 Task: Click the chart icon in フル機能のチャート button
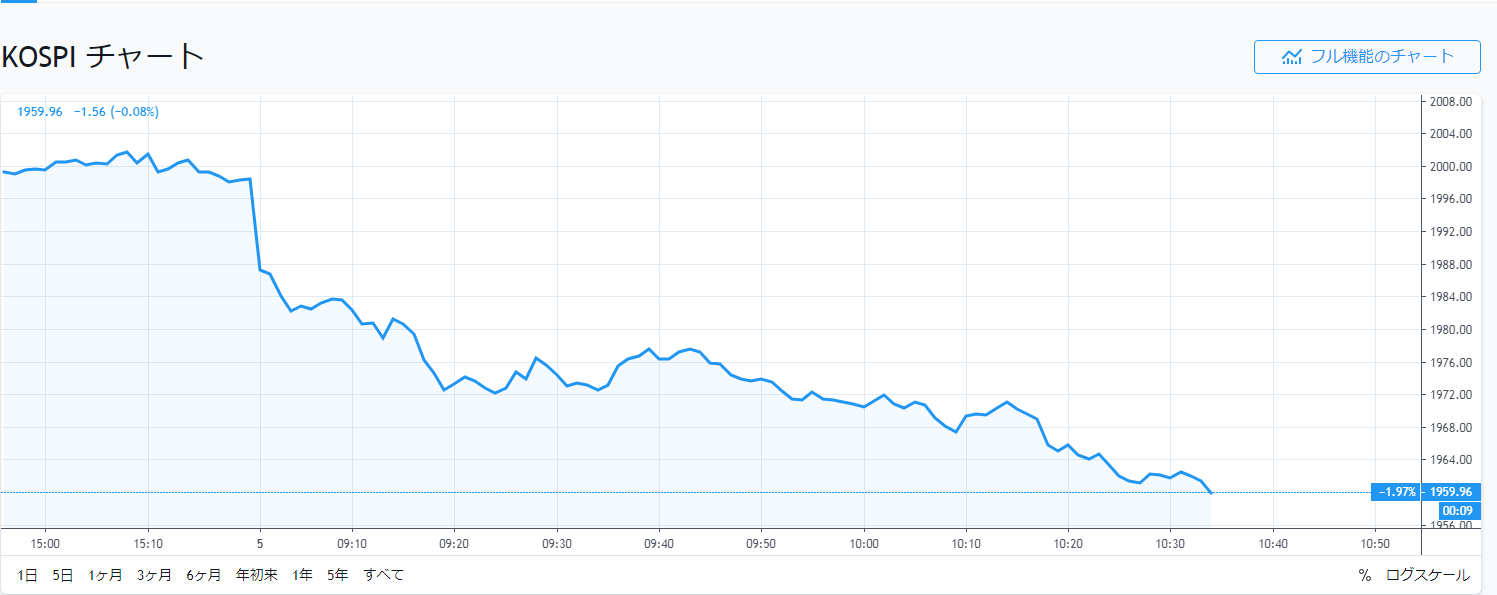pos(1291,57)
